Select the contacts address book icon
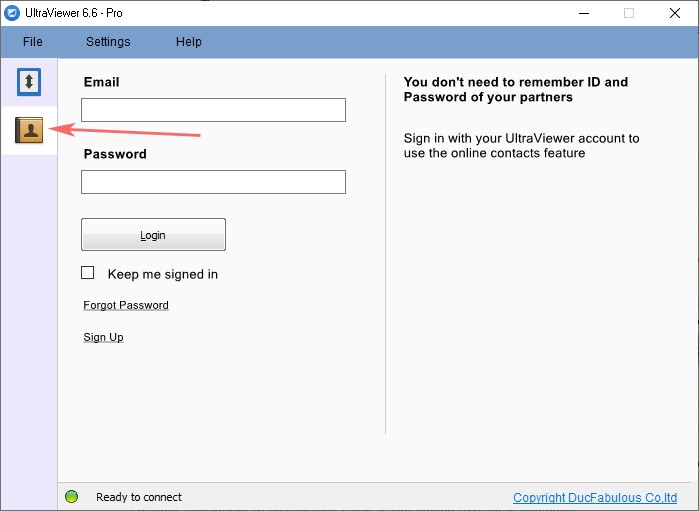The width and height of the screenshot is (699, 511). tap(30, 130)
